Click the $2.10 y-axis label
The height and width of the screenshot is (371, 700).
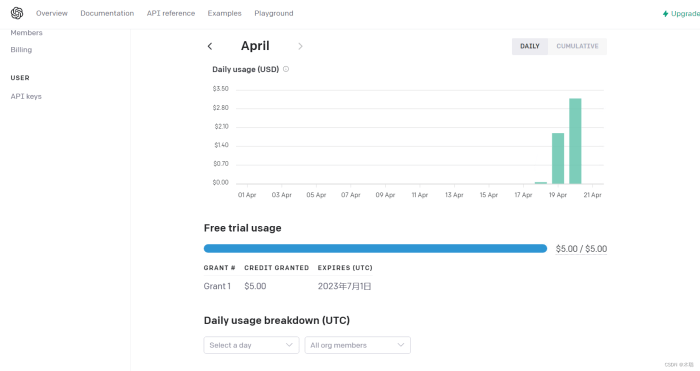pos(221,126)
